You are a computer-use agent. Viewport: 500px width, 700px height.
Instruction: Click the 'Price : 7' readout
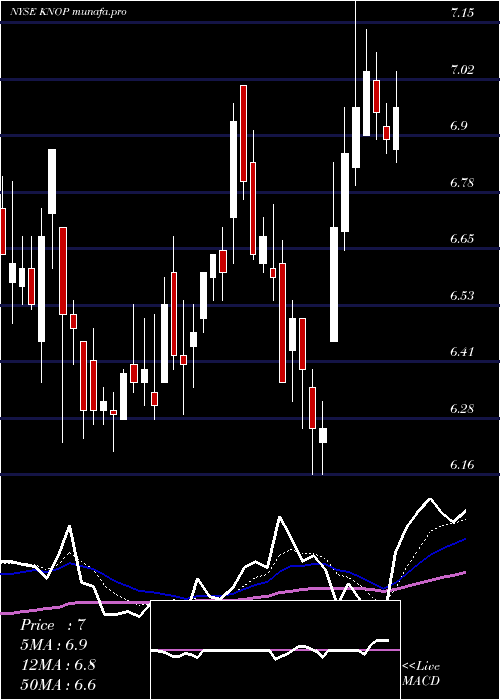click(53, 625)
